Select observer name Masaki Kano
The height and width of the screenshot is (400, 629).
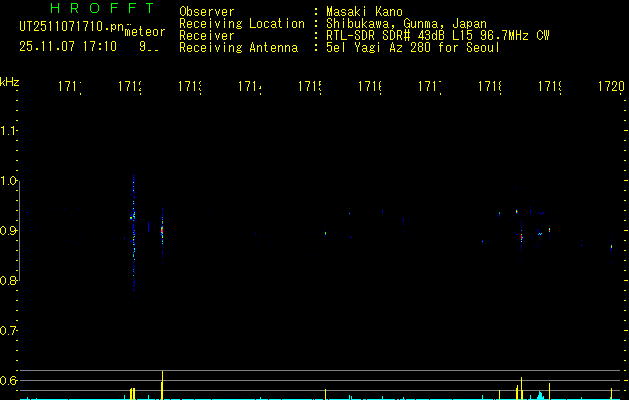tap(364, 11)
